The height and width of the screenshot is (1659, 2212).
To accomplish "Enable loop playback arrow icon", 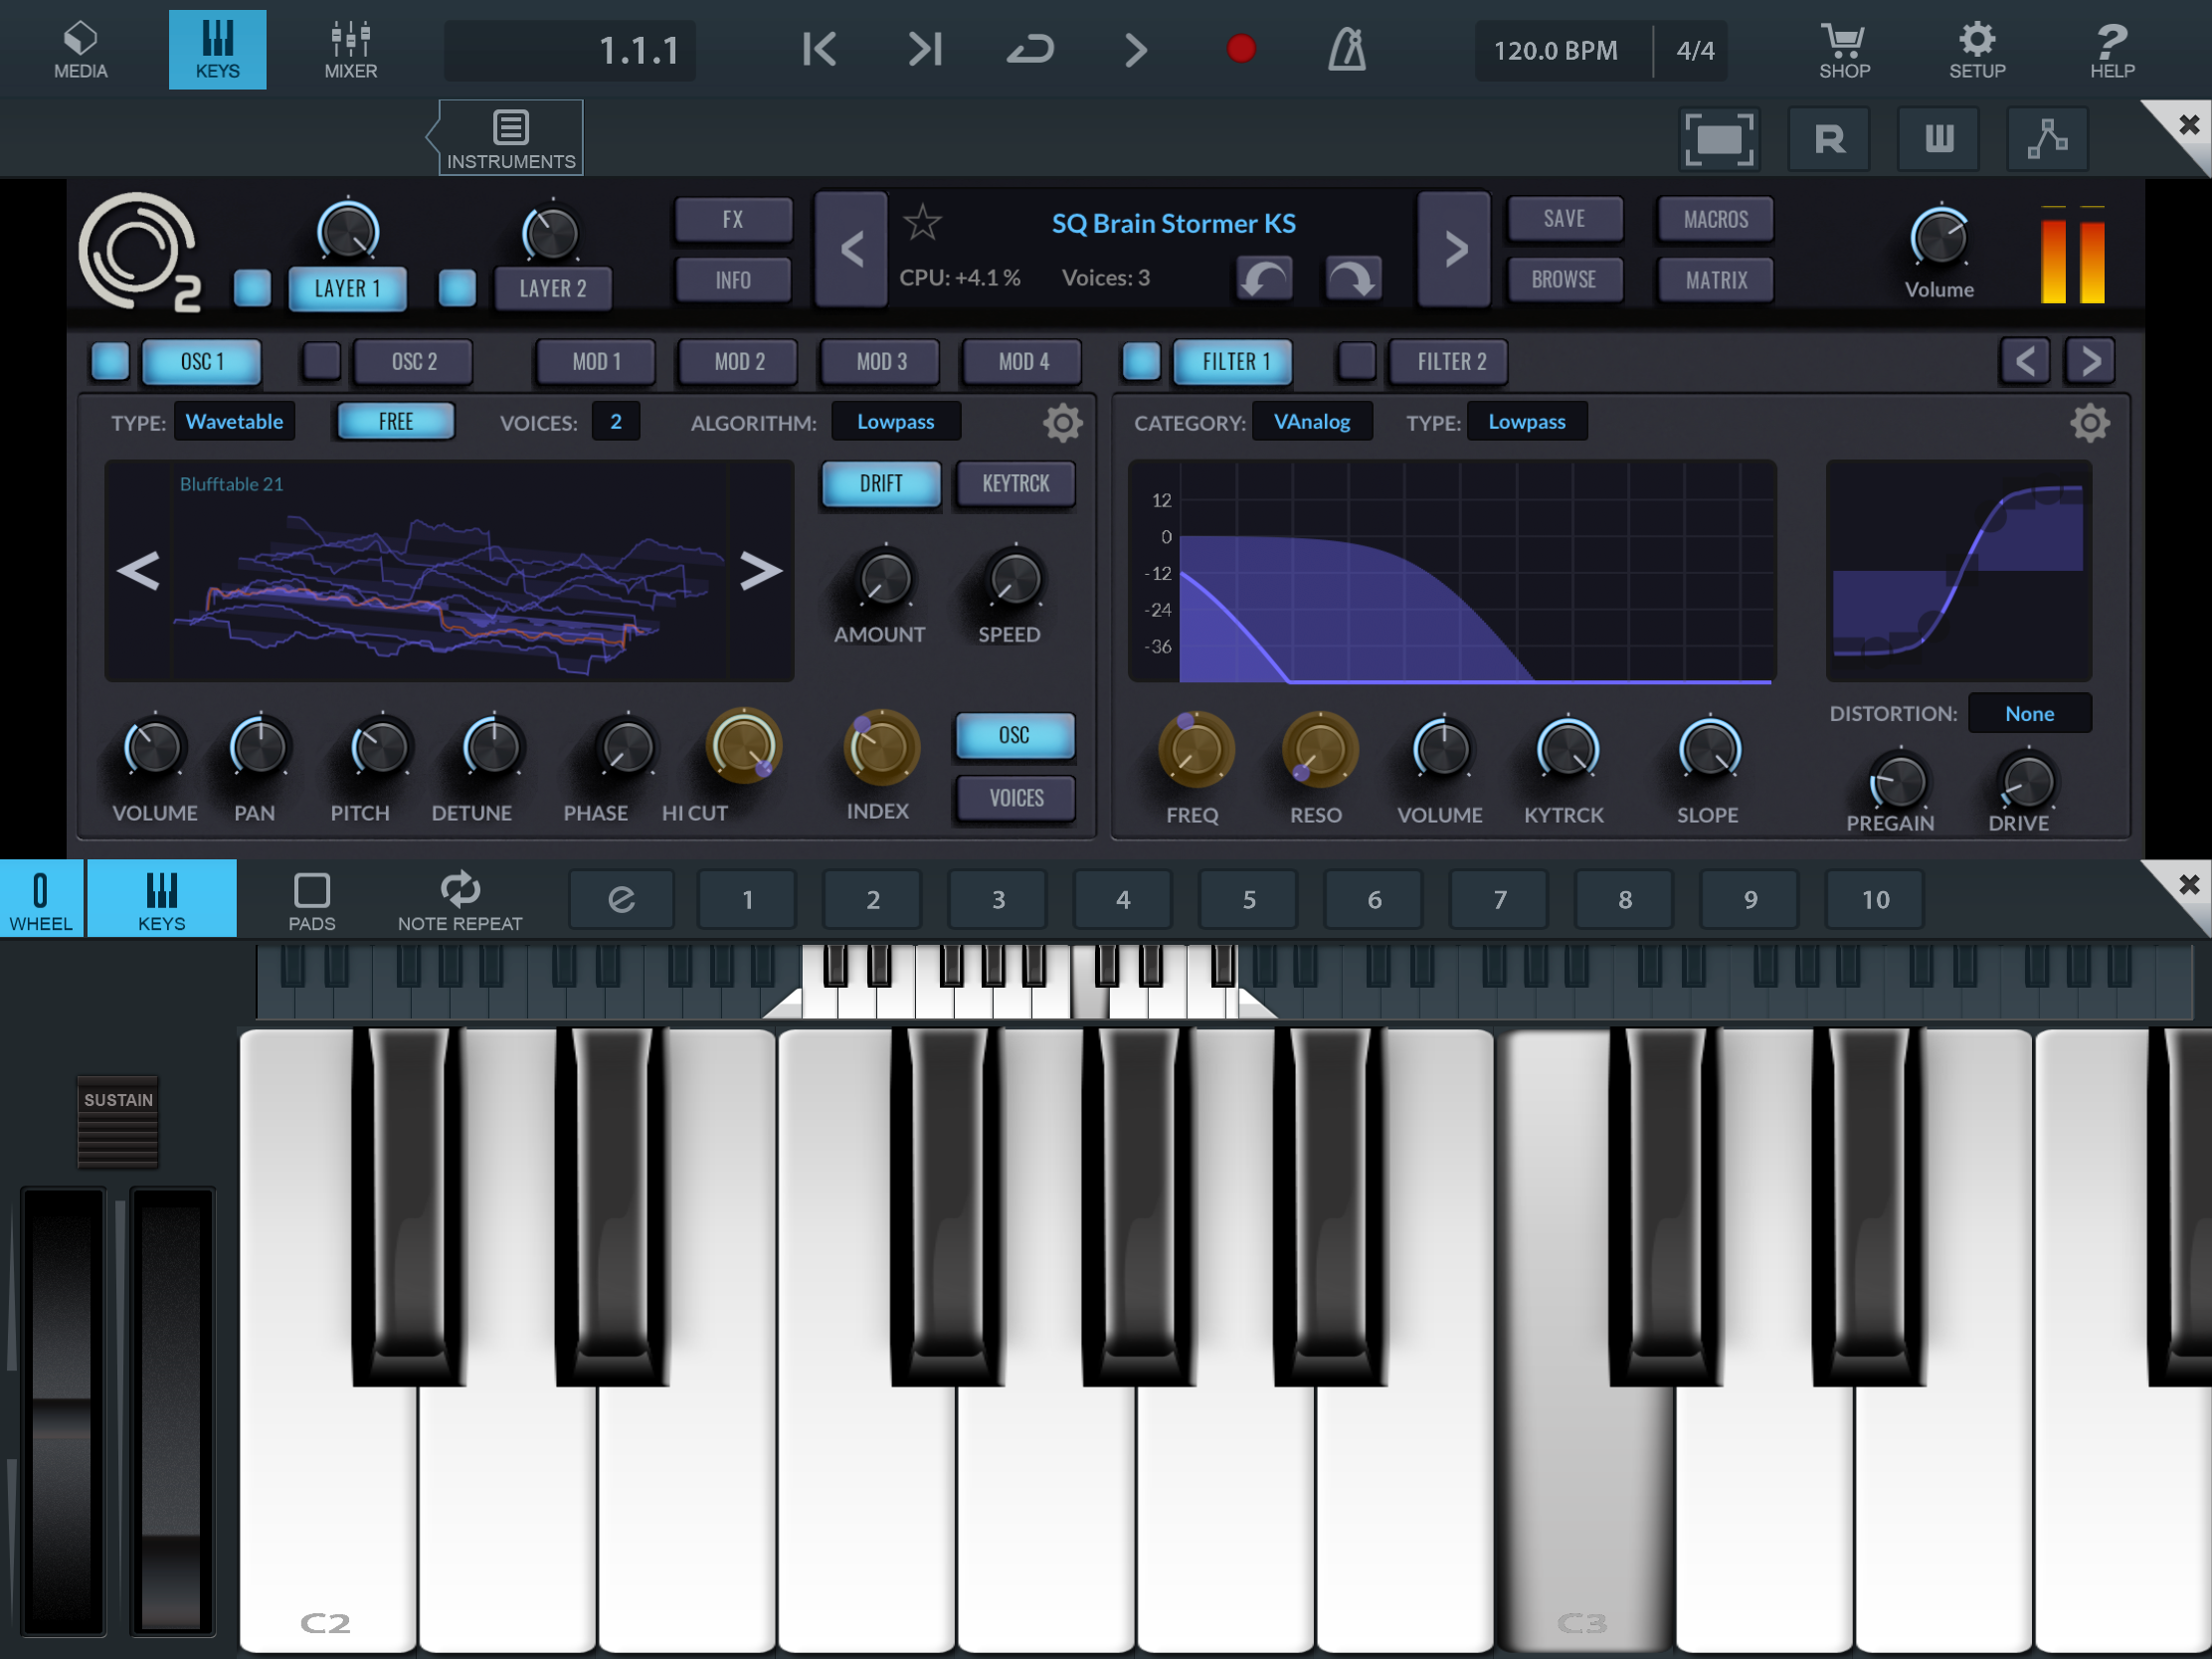I will pyautogui.click(x=1030, y=49).
